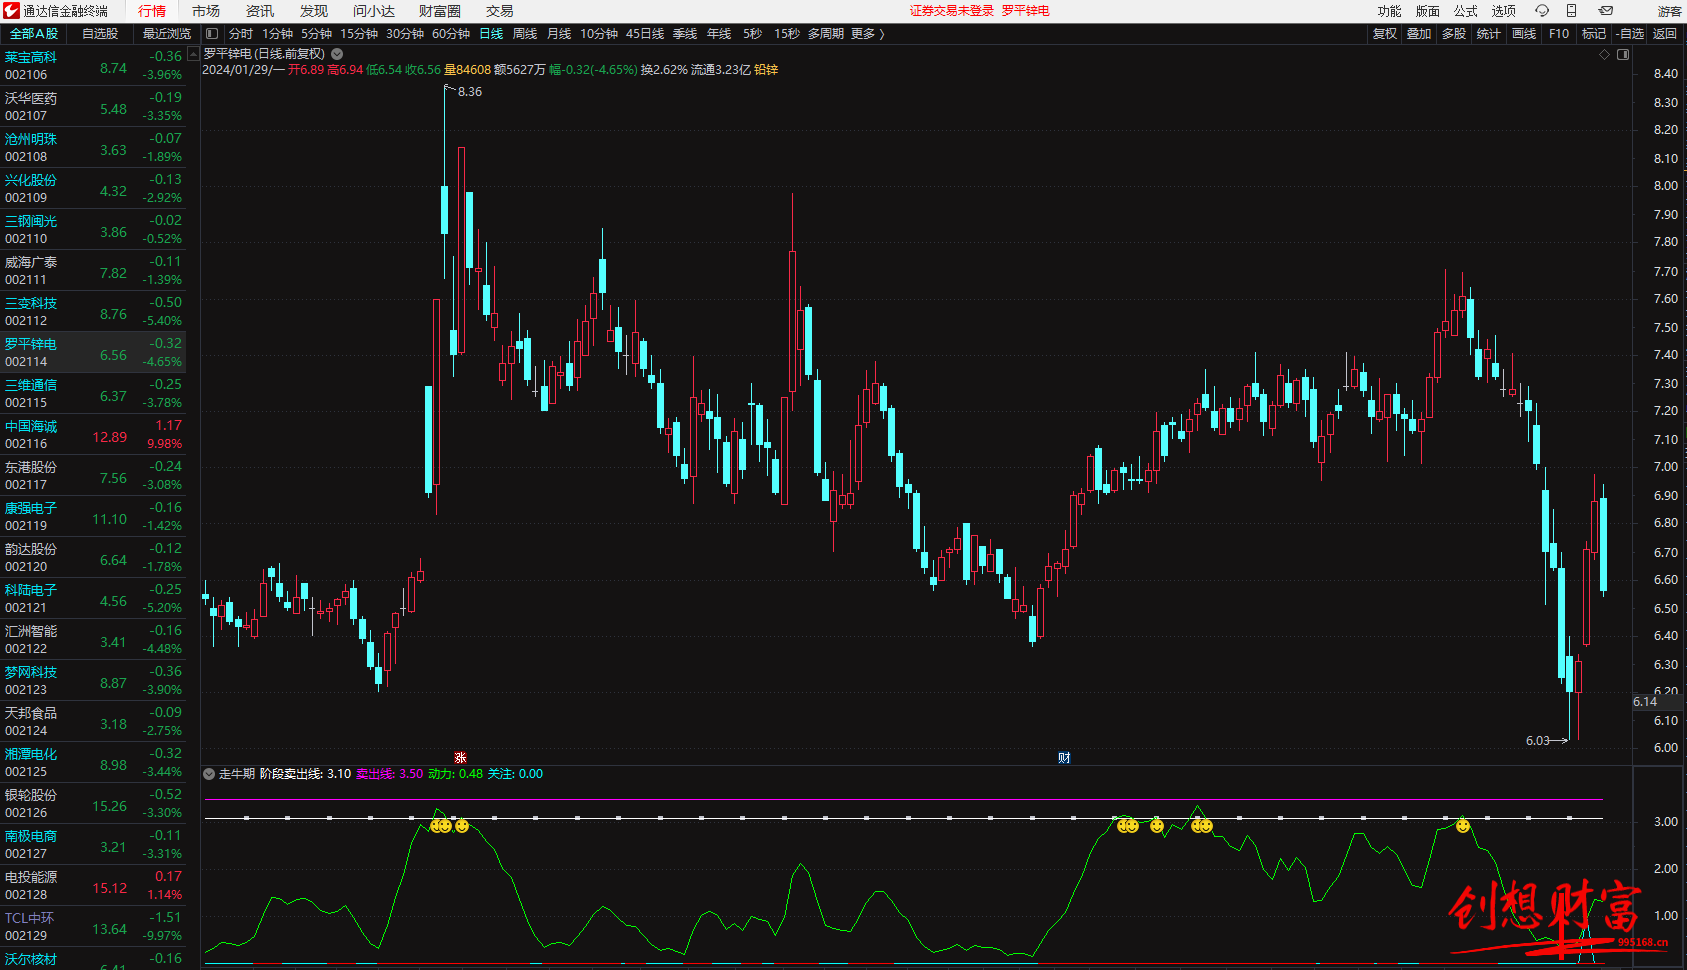Image resolution: width=1687 pixels, height=970 pixels.
Task: Select 罗平锌电 002114 stock row
Action: tap(93, 353)
